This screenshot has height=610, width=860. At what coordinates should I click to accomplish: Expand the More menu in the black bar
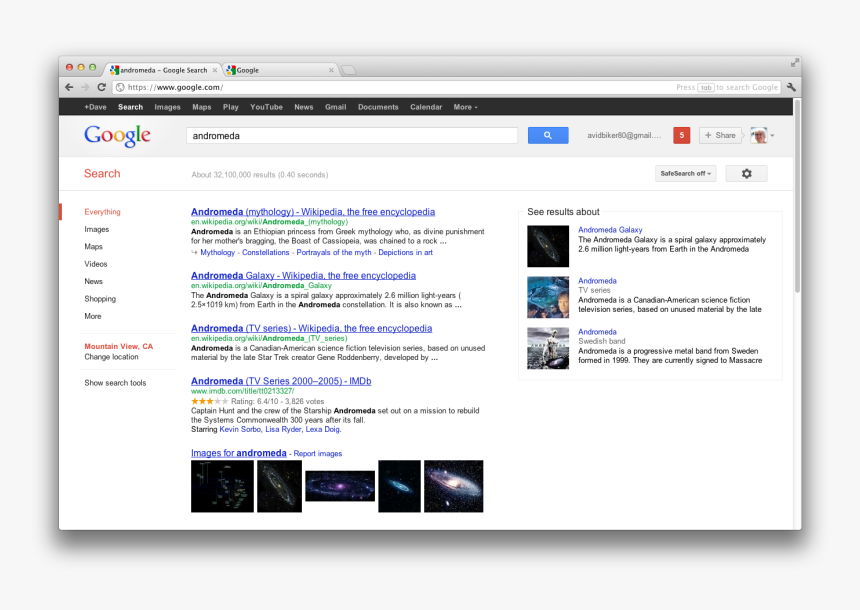(x=465, y=108)
